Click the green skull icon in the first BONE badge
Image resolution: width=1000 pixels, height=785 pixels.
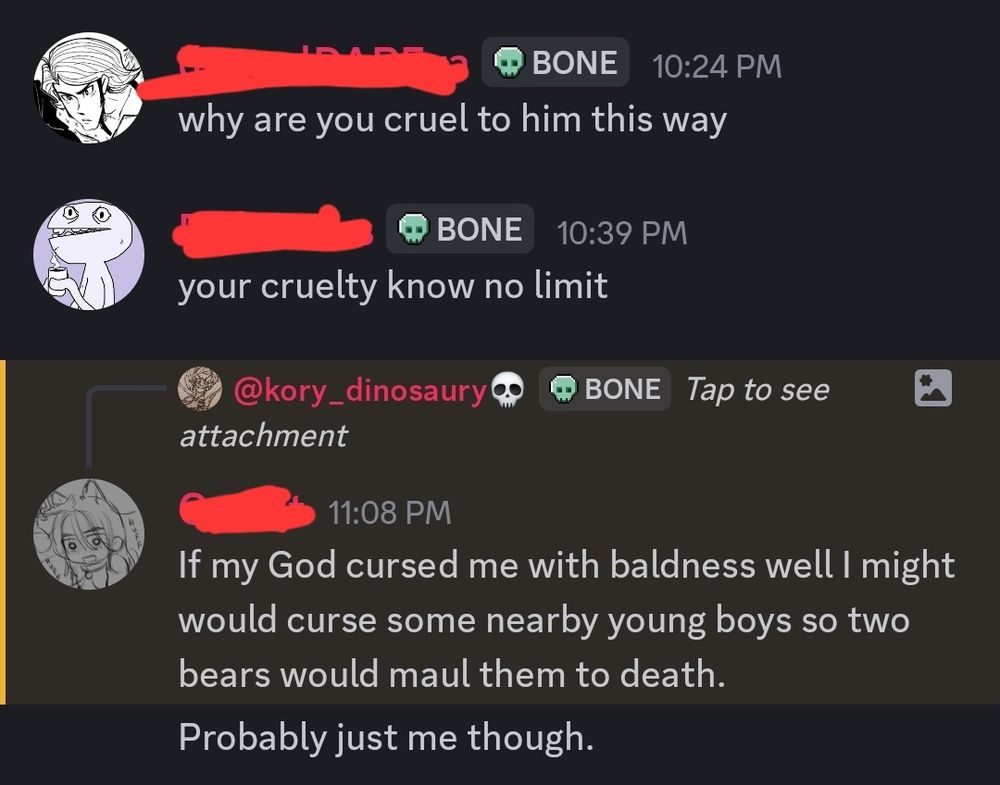coord(510,62)
